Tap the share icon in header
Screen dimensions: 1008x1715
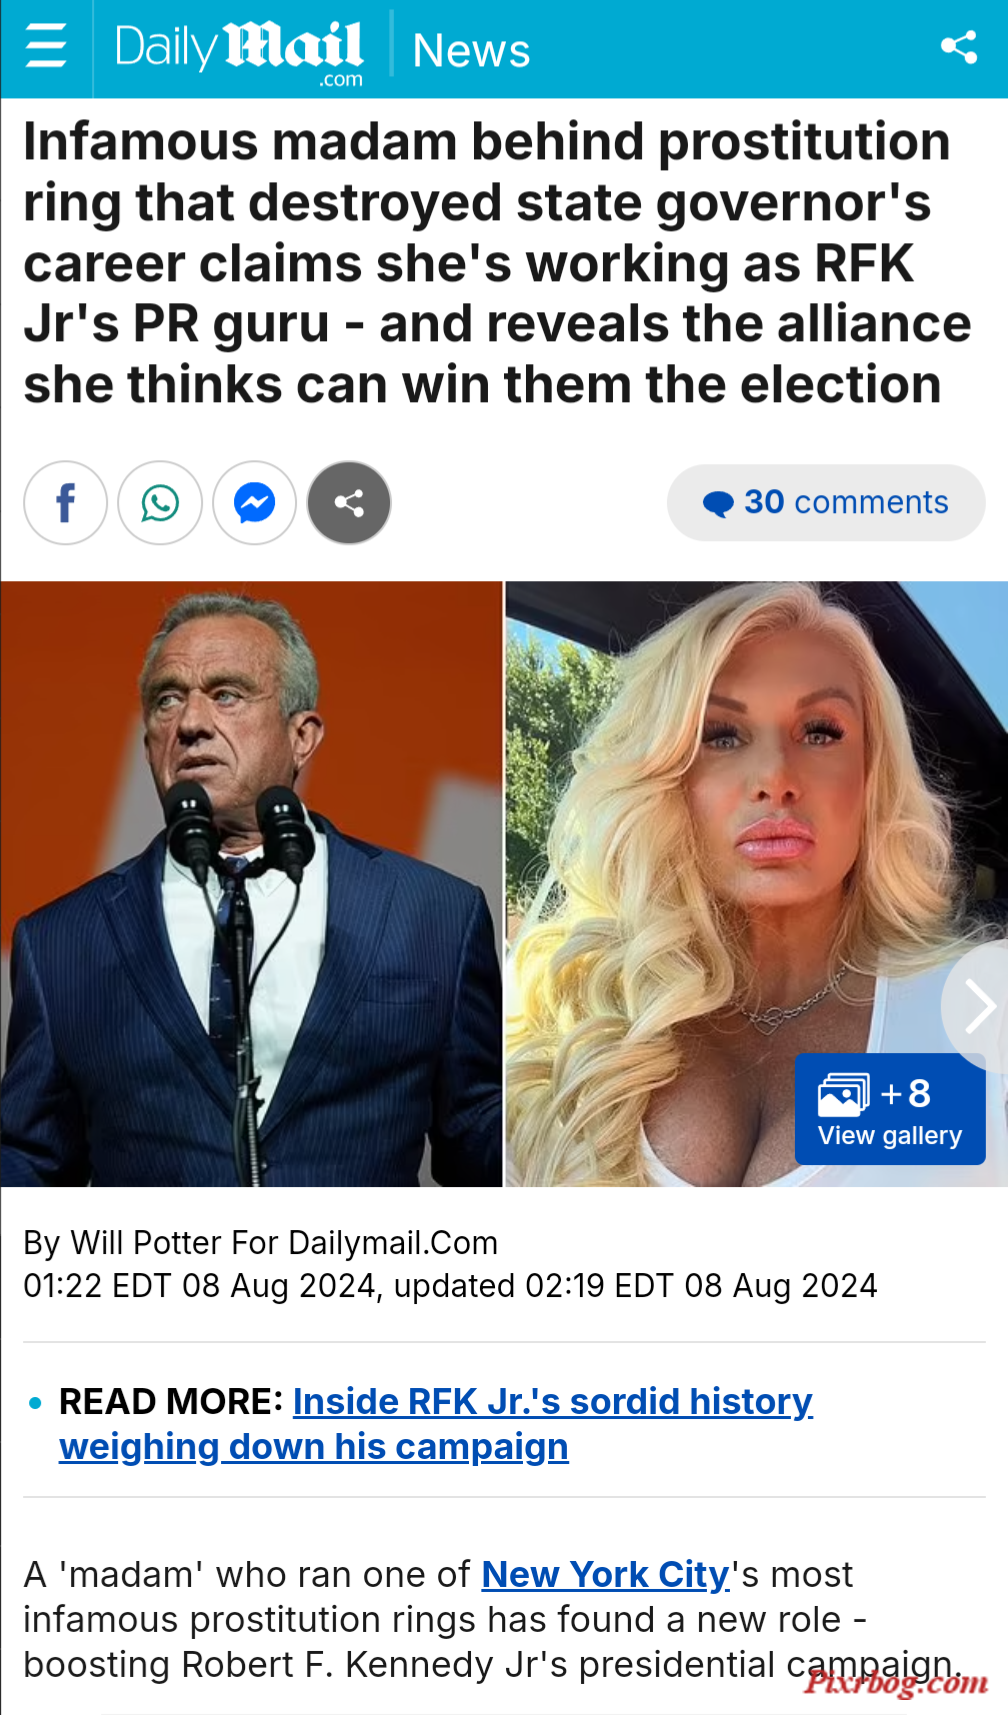click(958, 47)
